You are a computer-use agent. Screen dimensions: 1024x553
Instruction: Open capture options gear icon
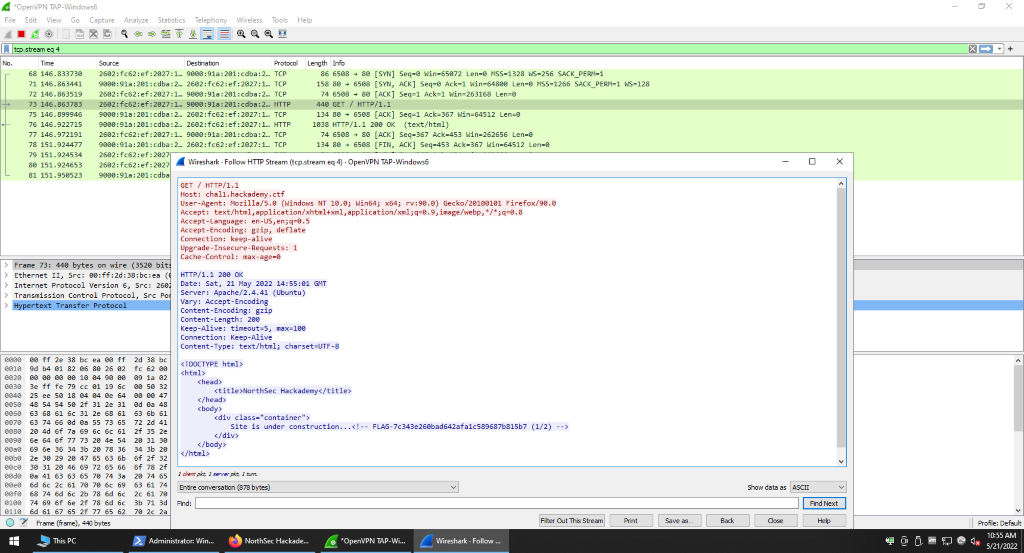pos(48,33)
